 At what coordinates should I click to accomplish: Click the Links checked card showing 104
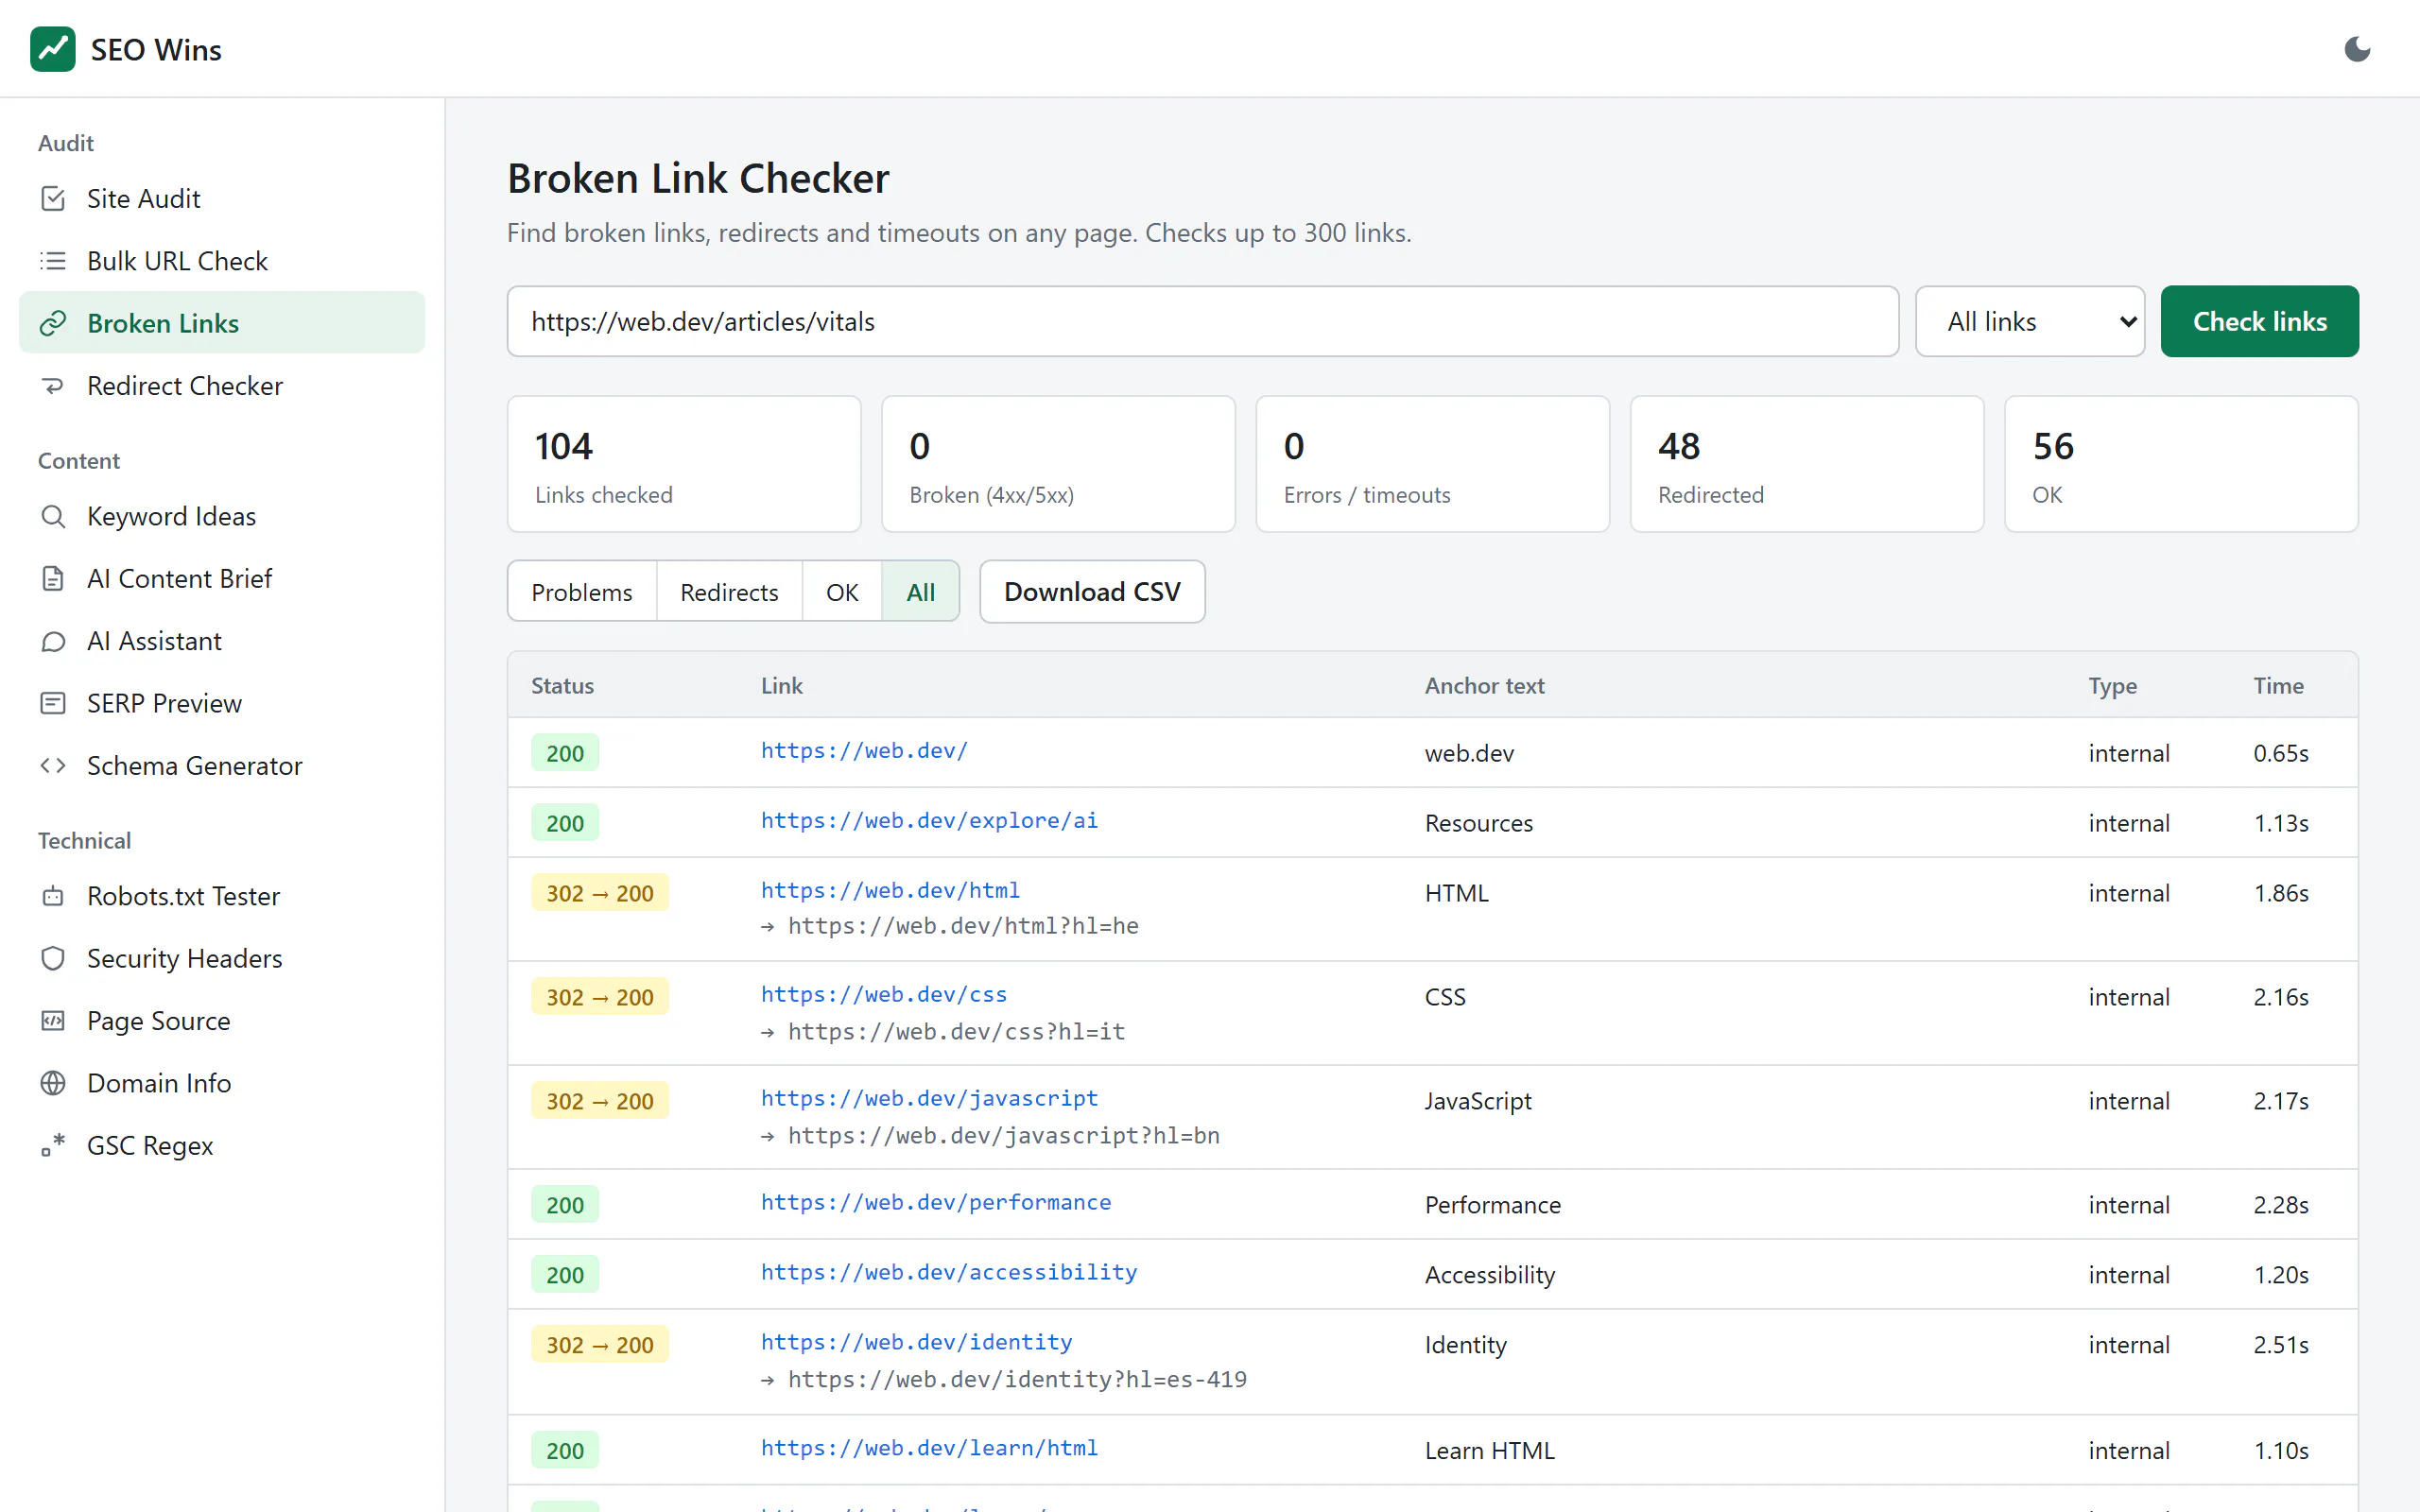click(x=684, y=464)
